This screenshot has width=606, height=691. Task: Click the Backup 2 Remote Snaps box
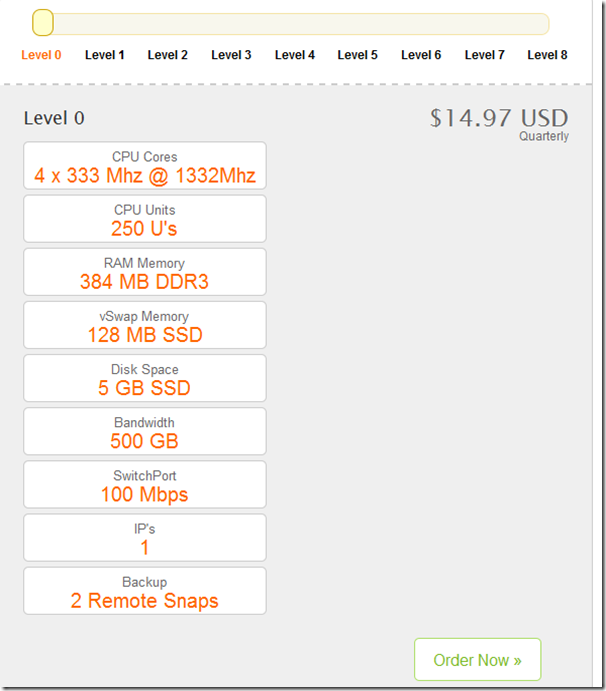tap(145, 591)
